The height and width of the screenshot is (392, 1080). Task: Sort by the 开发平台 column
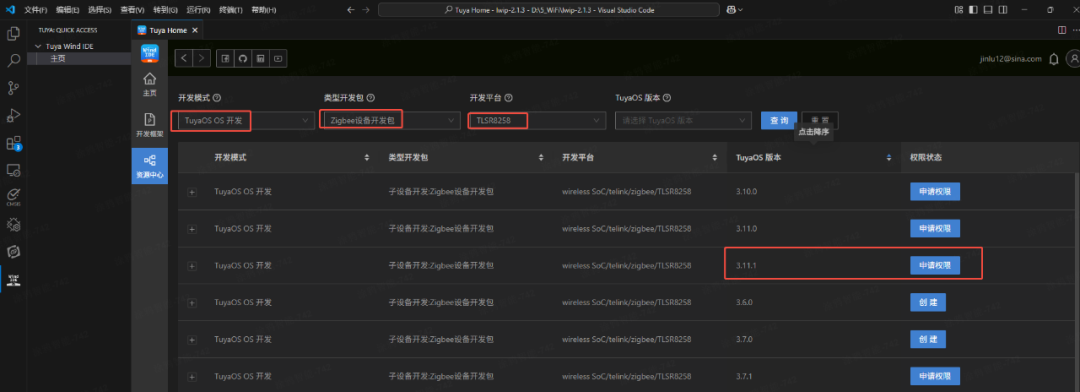click(715, 158)
